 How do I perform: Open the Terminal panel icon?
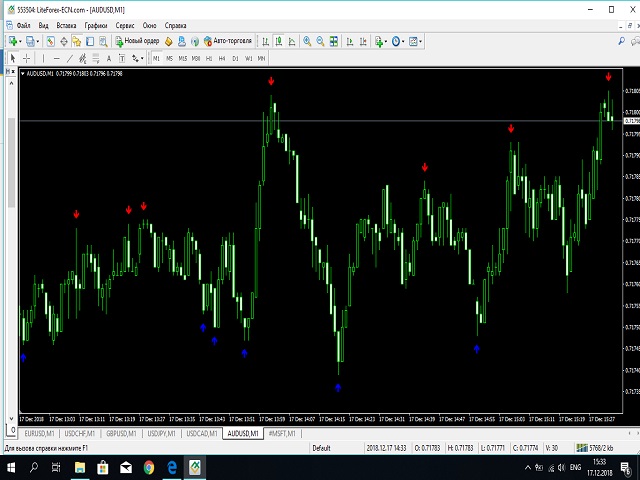(x=90, y=41)
